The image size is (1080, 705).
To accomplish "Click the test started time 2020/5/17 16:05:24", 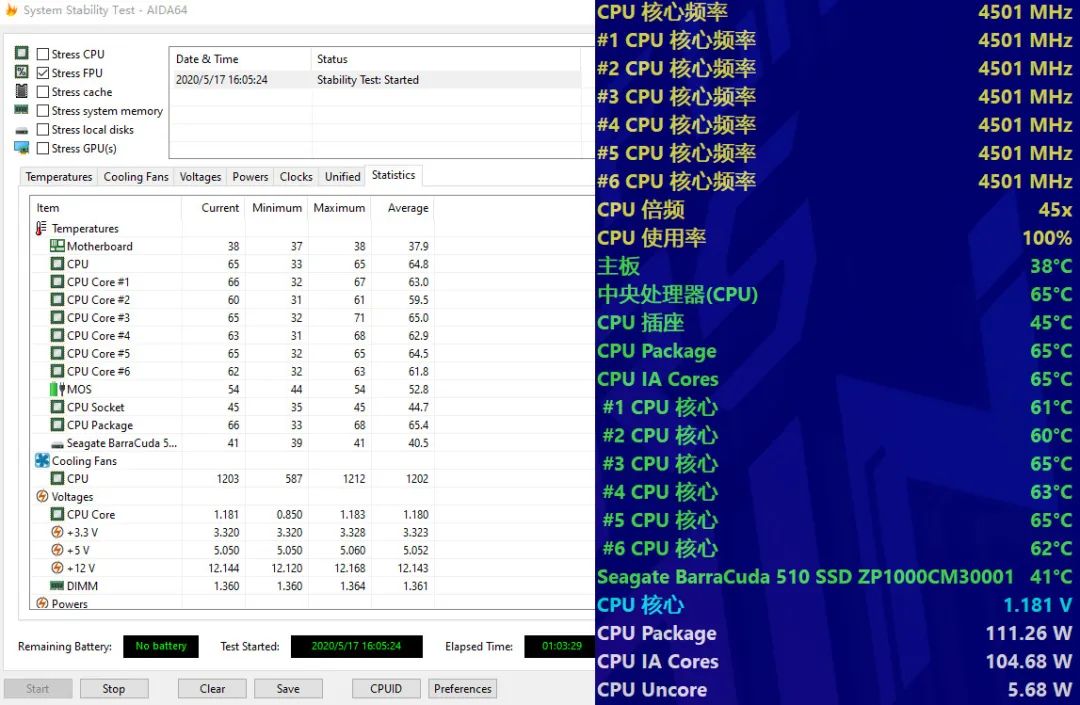I will [x=356, y=646].
